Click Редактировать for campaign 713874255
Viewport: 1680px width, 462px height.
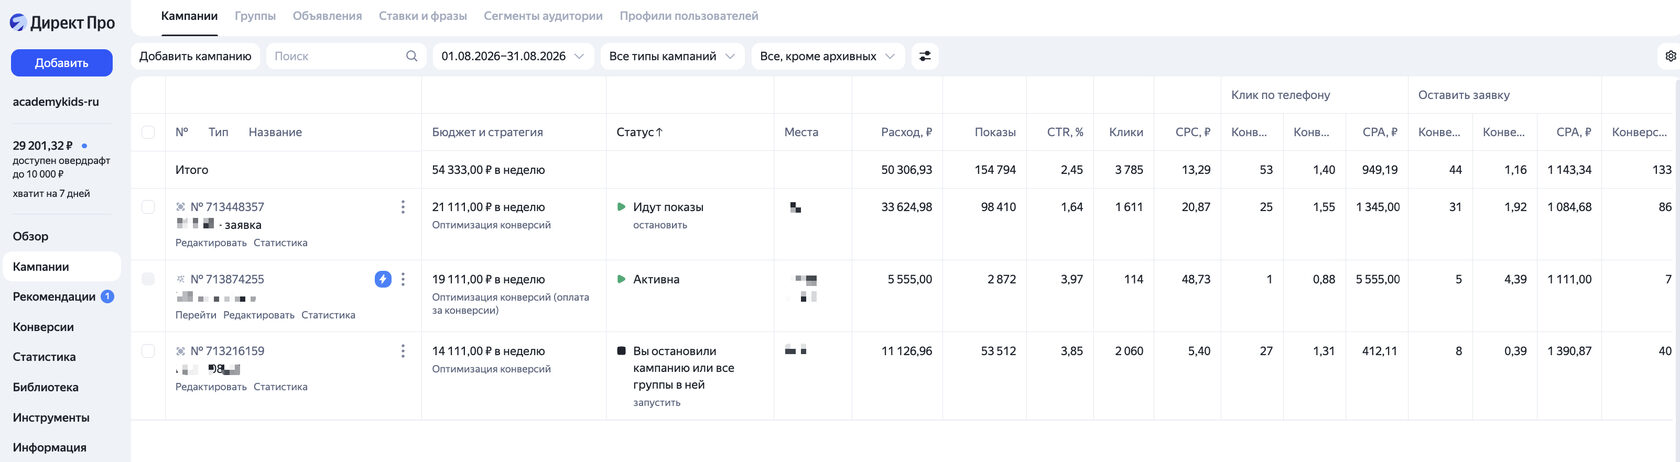pyautogui.click(x=259, y=315)
